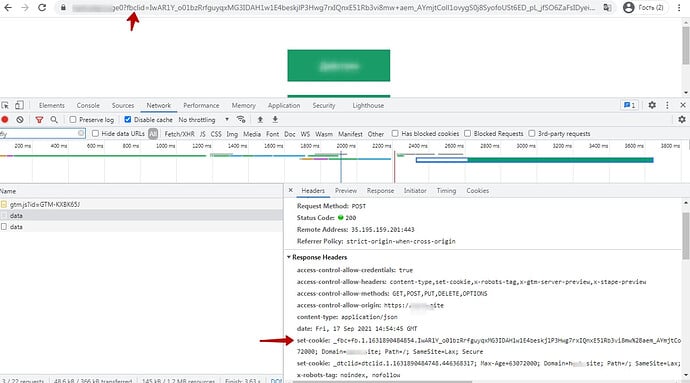Switch to the Console tab
Screen dimensions: 690x383
[x=88, y=106]
